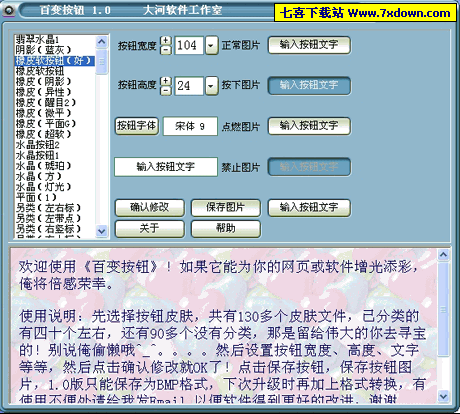The width and height of the screenshot is (460, 414).
Task: Select 橡皮（阴影） skin in list
Action: pyautogui.click(x=43, y=82)
